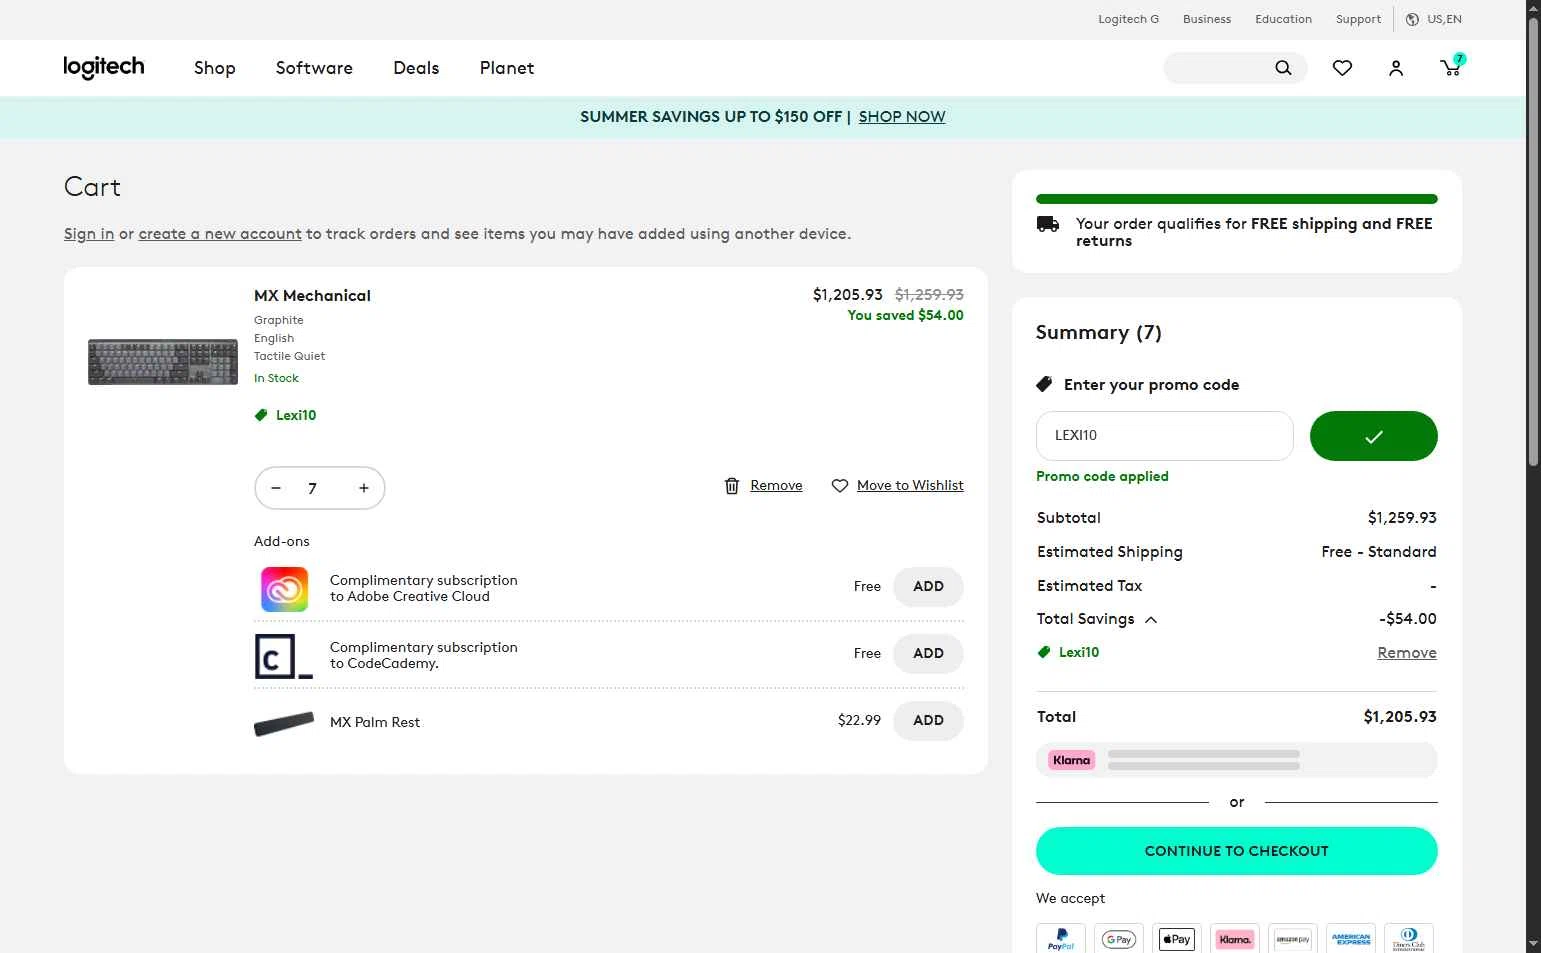
Task: Click the green free shipping progress bar
Action: (x=1237, y=199)
